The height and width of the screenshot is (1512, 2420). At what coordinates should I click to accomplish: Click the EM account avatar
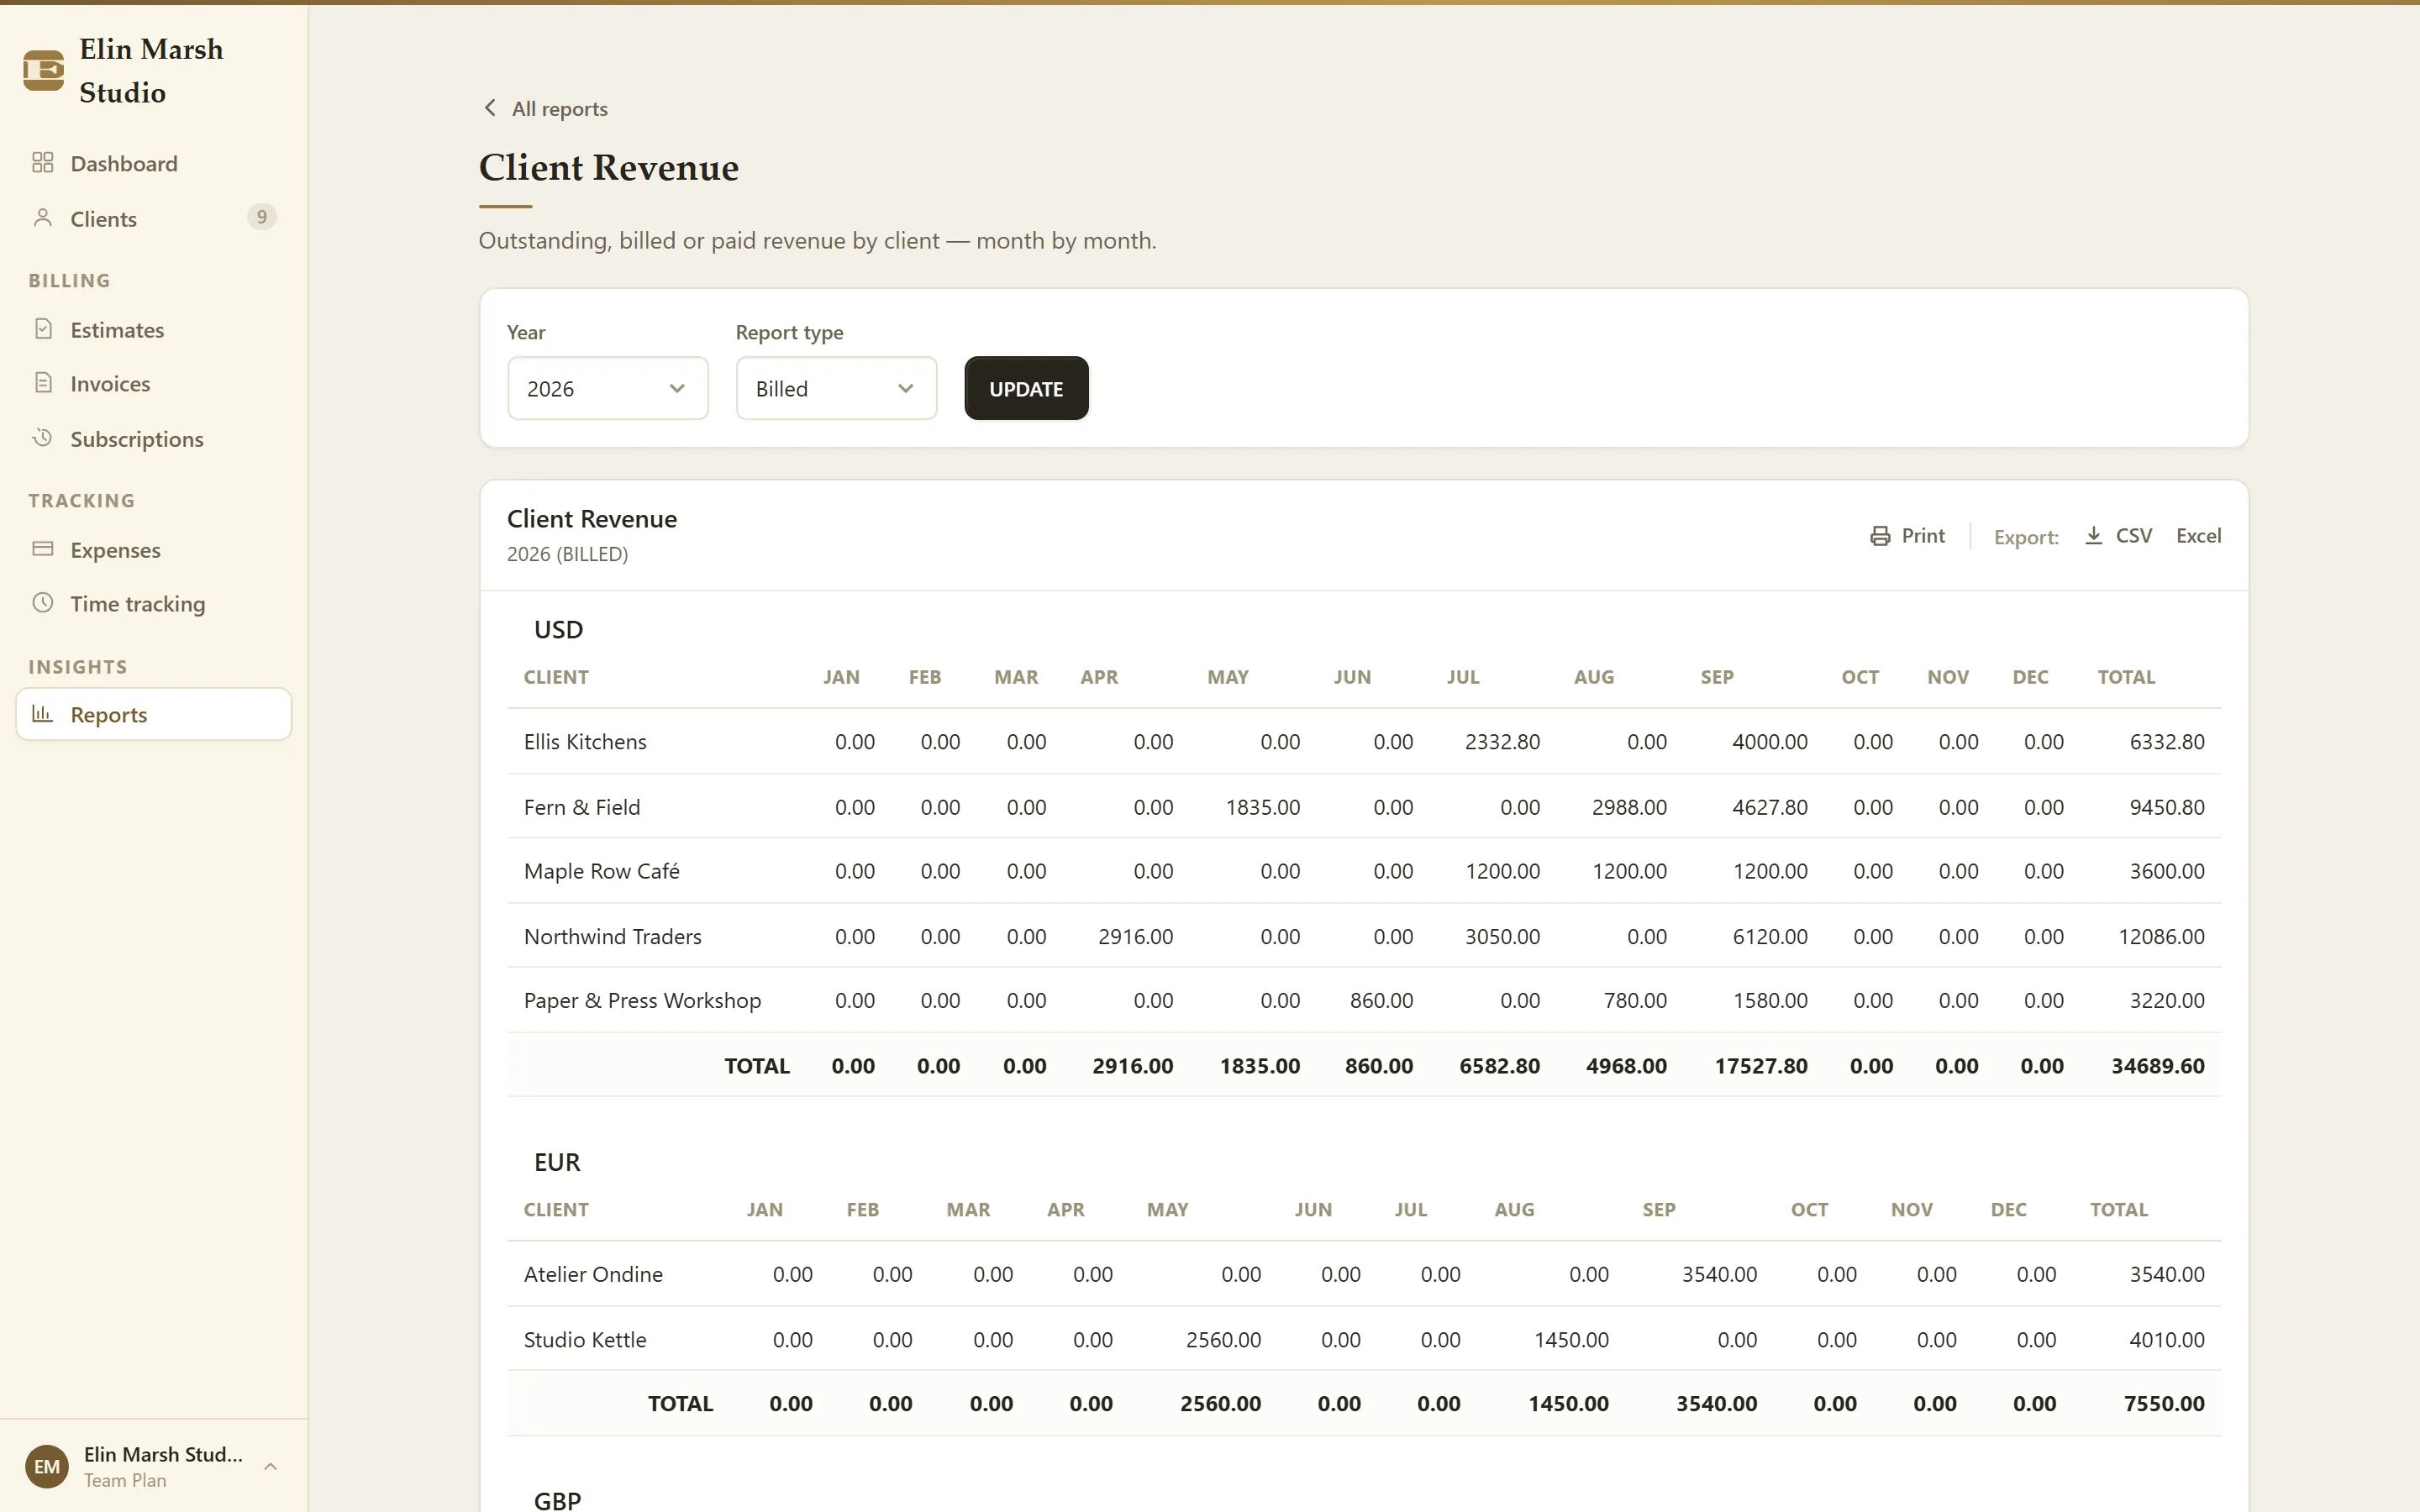(x=46, y=1466)
